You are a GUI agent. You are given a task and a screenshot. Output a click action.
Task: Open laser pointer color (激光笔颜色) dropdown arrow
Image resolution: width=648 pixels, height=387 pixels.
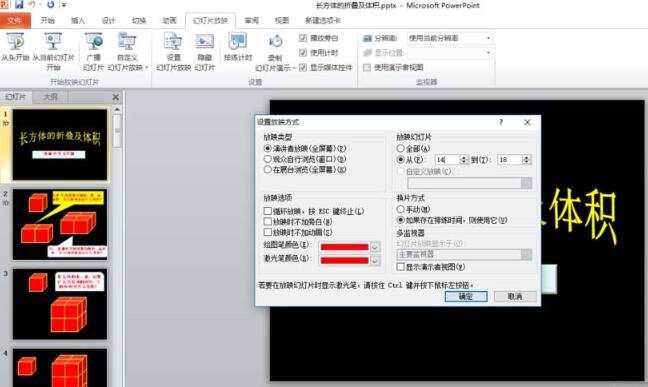click(x=375, y=260)
